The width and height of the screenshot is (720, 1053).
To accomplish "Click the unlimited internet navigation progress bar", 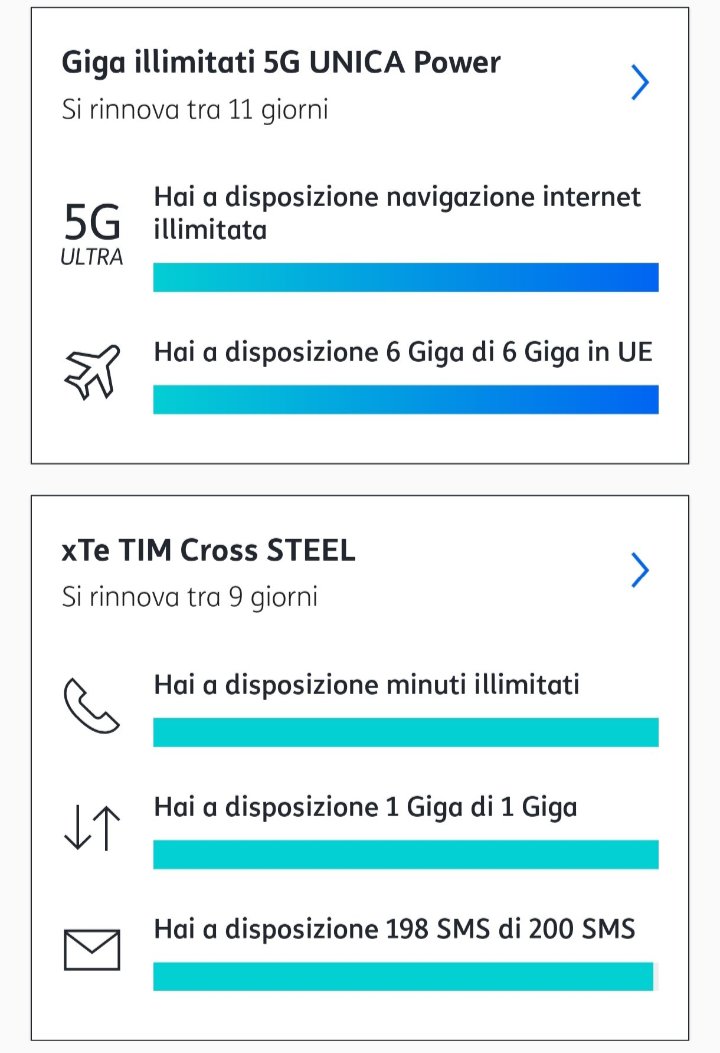I will (x=405, y=277).
